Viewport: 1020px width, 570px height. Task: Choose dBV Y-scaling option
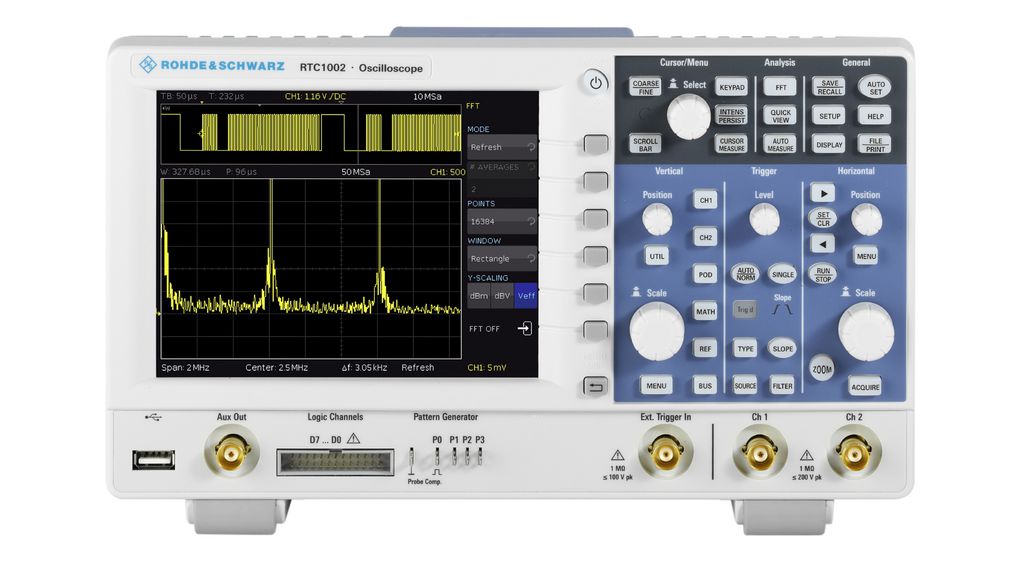[x=502, y=295]
